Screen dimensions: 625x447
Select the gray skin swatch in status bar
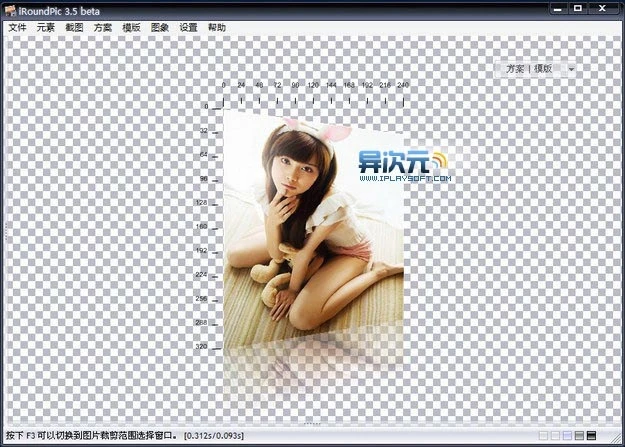(x=579, y=435)
